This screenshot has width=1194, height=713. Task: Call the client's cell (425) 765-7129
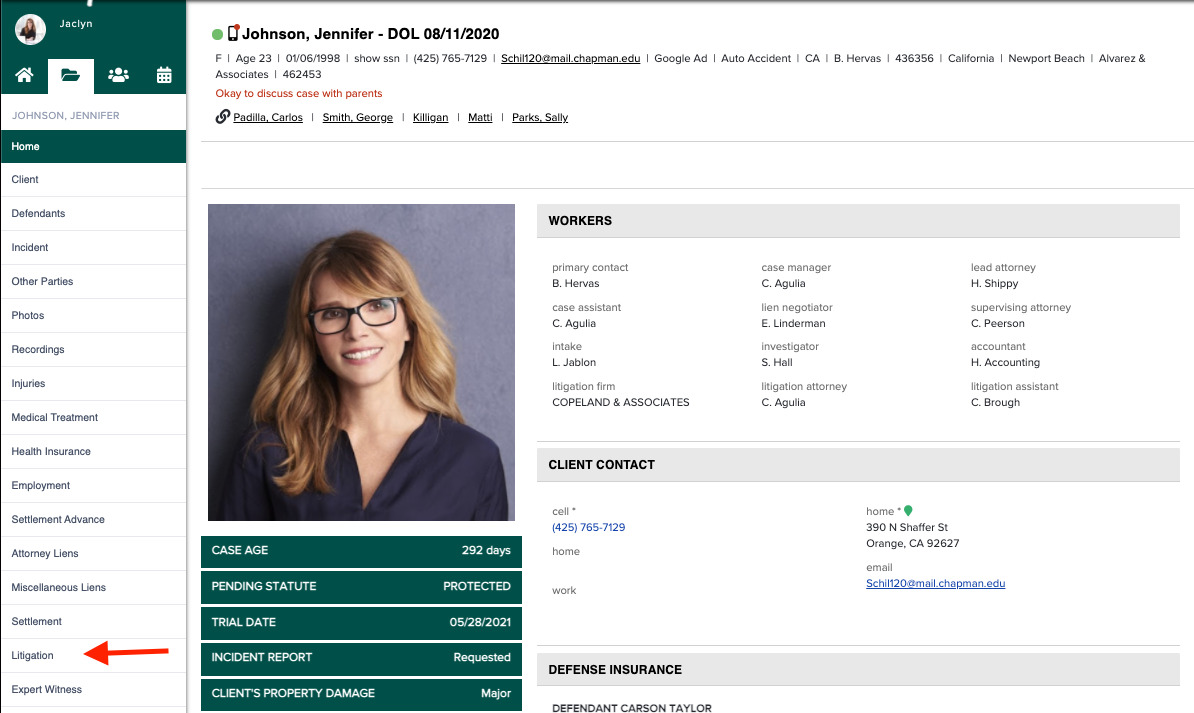click(588, 526)
